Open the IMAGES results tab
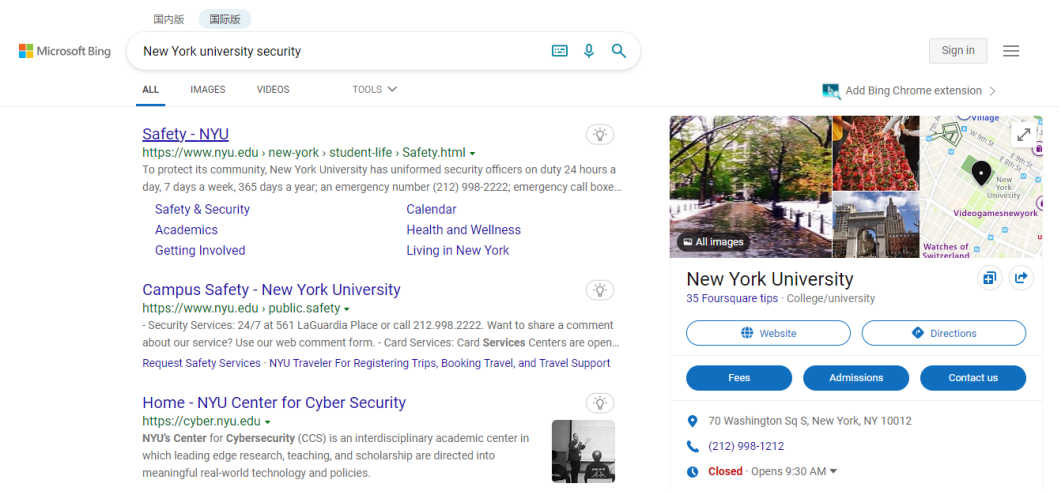Viewport: 1062px width, 493px height. pyautogui.click(x=208, y=89)
